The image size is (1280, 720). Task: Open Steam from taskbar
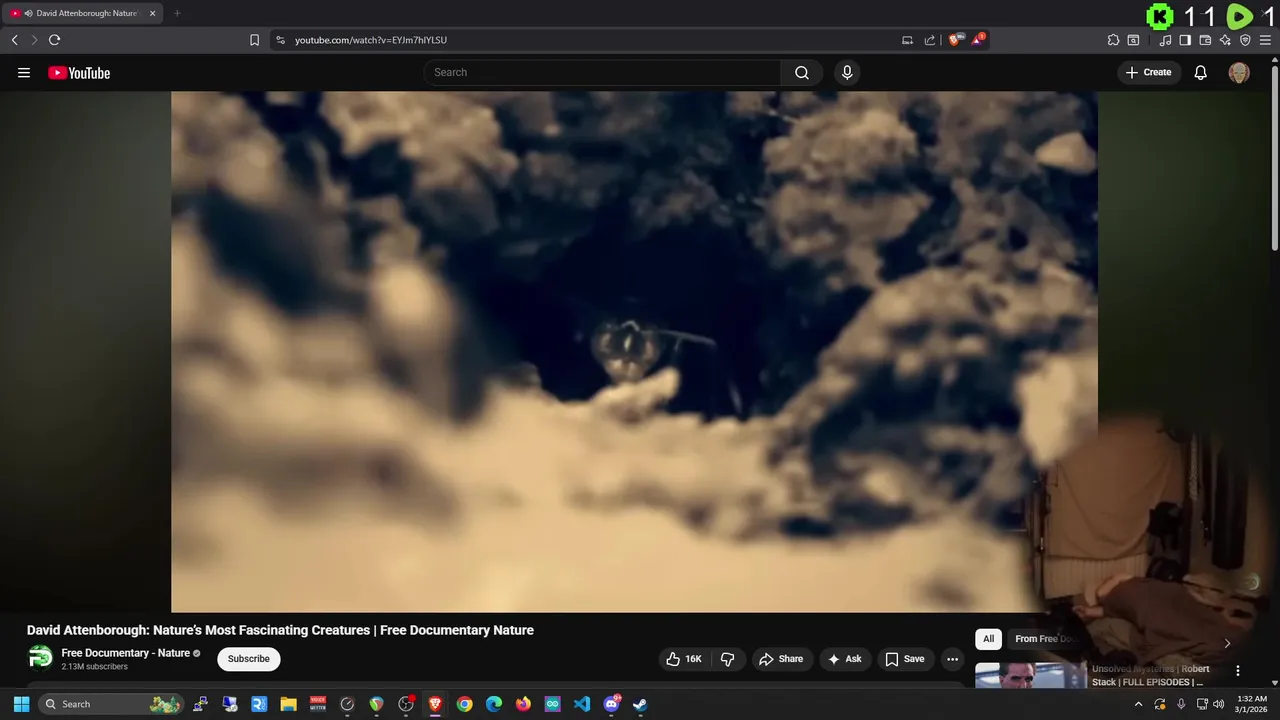click(640, 704)
